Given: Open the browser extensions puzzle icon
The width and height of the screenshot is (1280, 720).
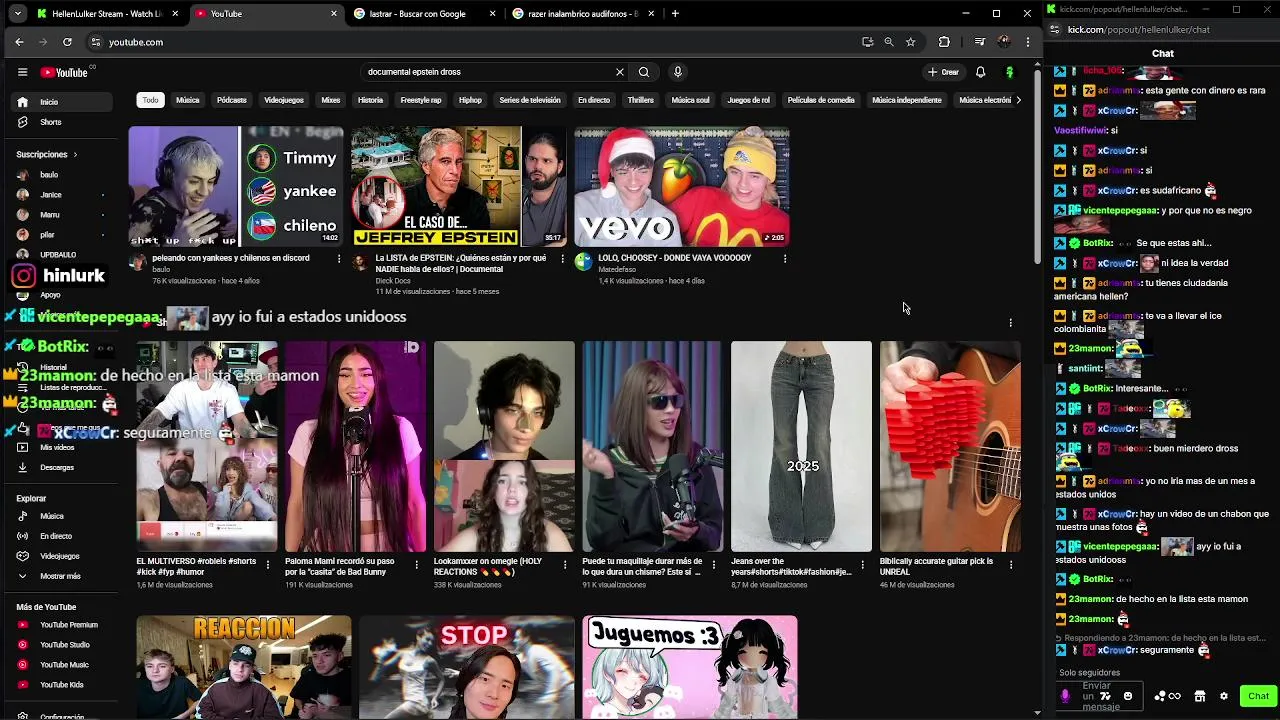Looking at the screenshot, I should 944,42.
